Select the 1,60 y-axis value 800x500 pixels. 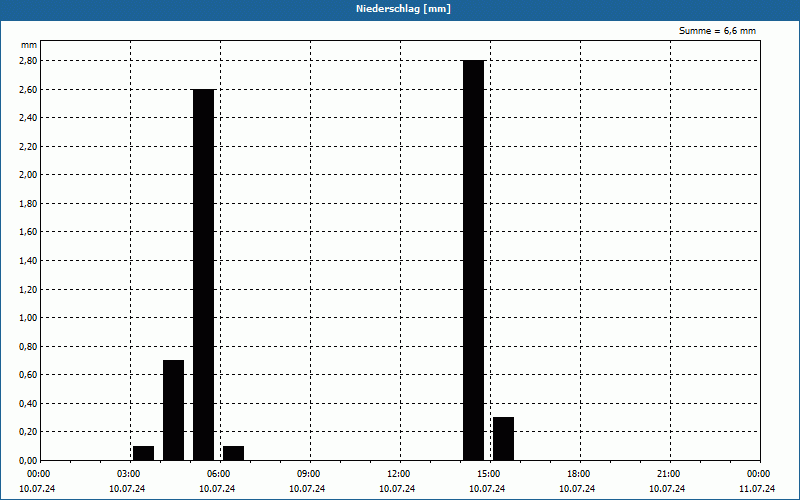[x=29, y=232]
